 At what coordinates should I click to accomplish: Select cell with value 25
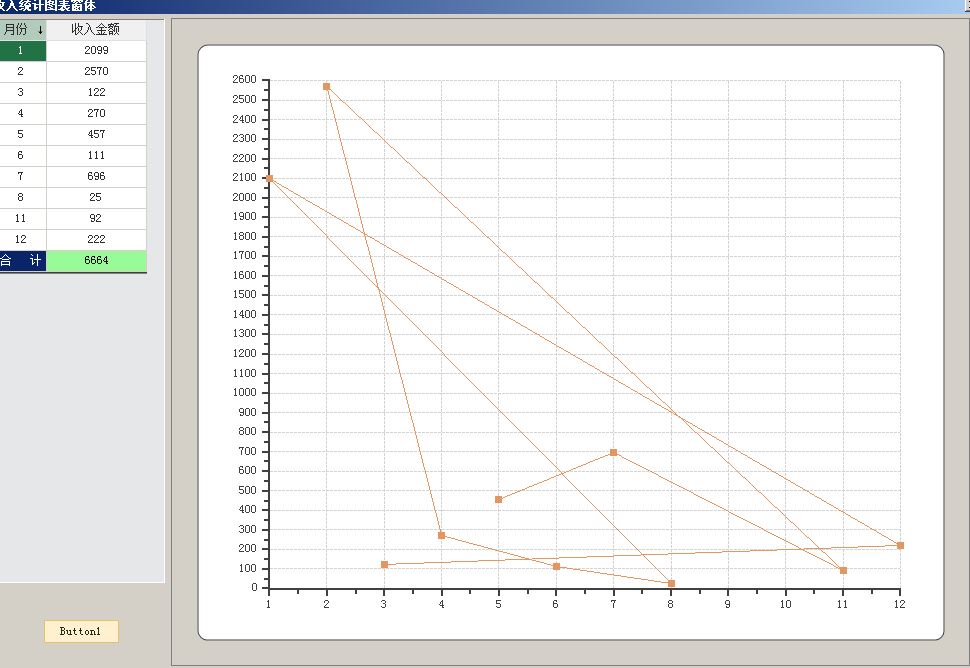[x=97, y=198]
